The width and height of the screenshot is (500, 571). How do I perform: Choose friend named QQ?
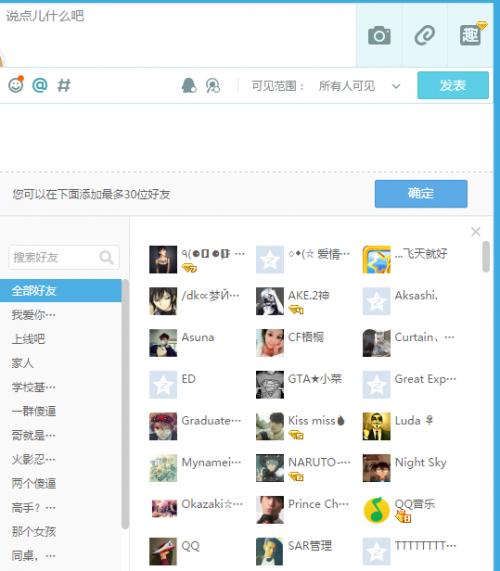[174, 552]
